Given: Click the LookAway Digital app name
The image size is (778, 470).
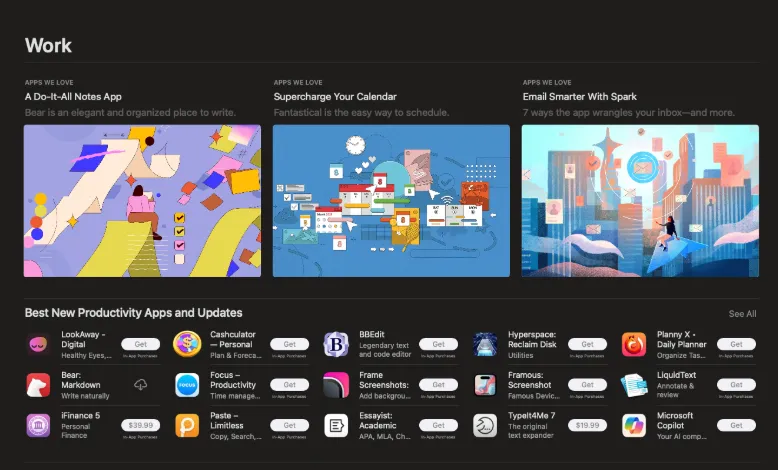Looking at the screenshot, I should (x=83, y=339).
